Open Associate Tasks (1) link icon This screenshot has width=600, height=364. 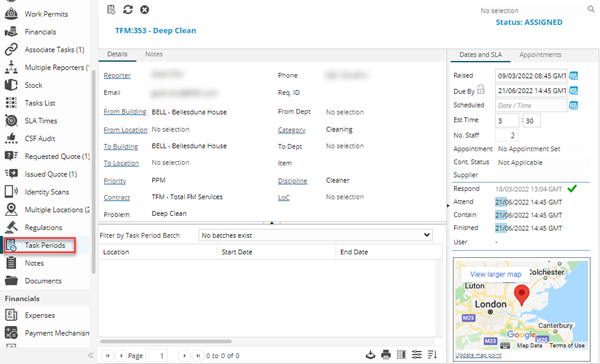(x=11, y=49)
